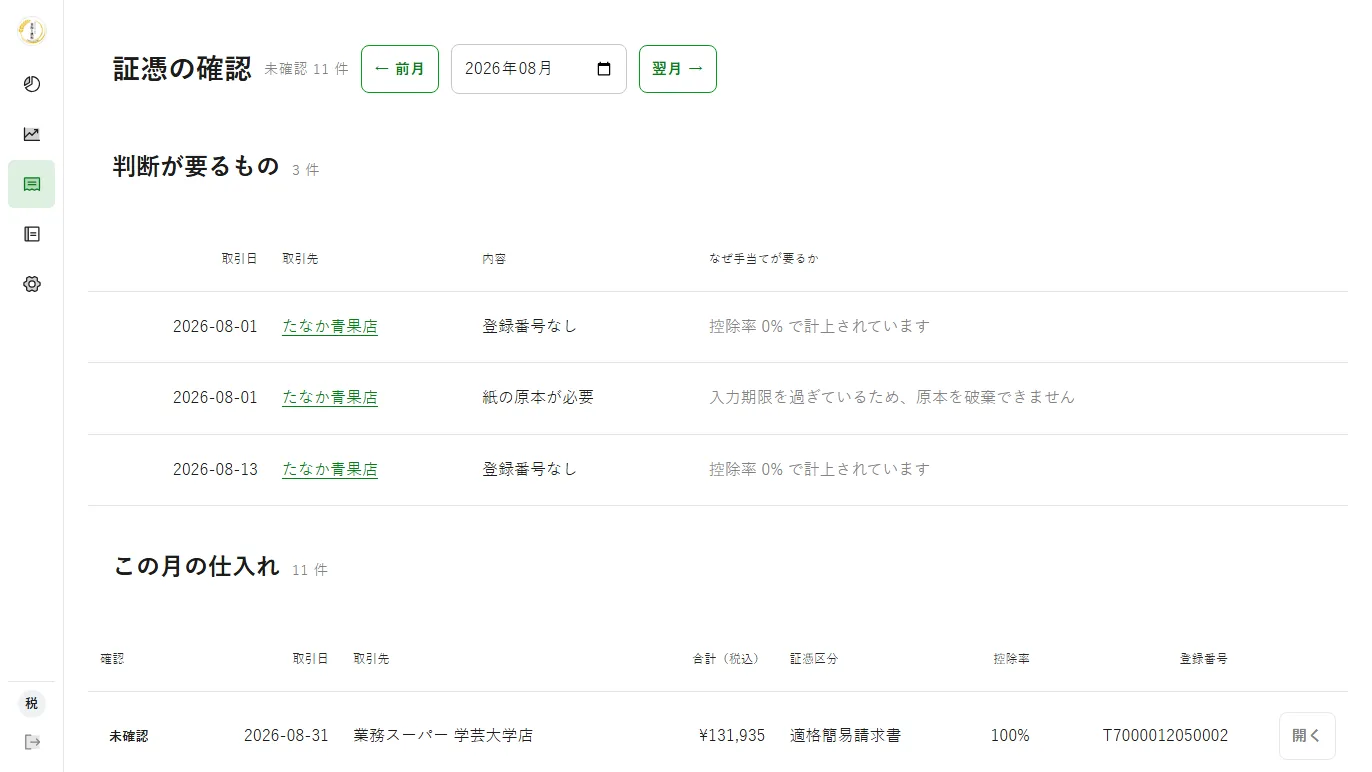Click the 入力期限を過ぎているため reason text
The image size is (1372, 772).
coord(892,397)
